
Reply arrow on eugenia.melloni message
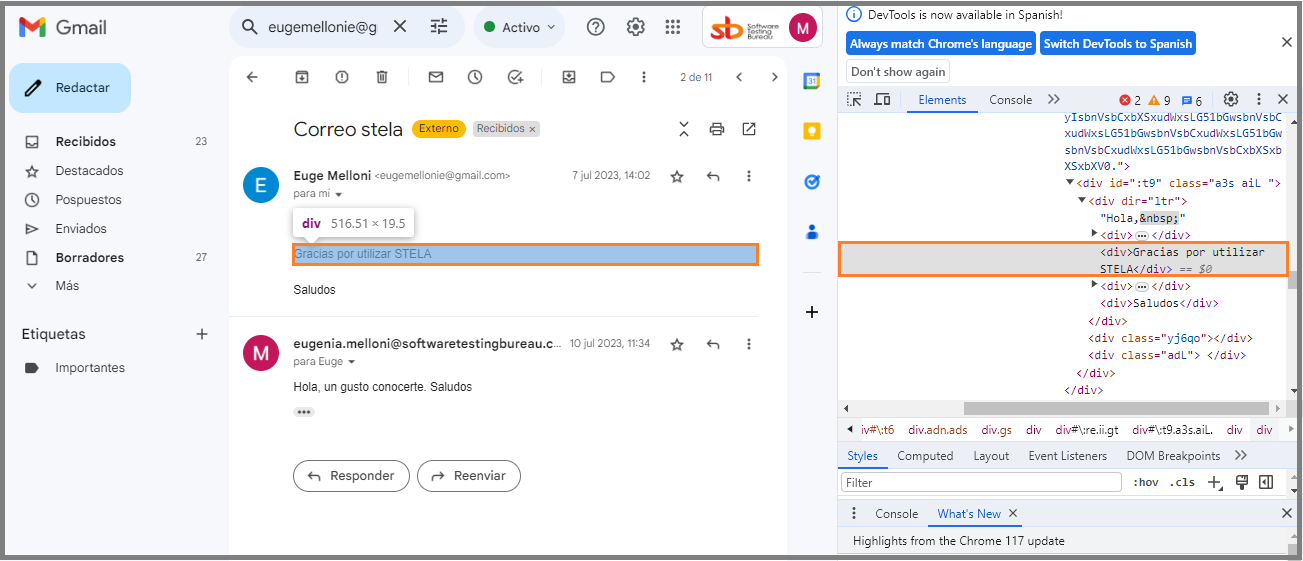(x=713, y=344)
